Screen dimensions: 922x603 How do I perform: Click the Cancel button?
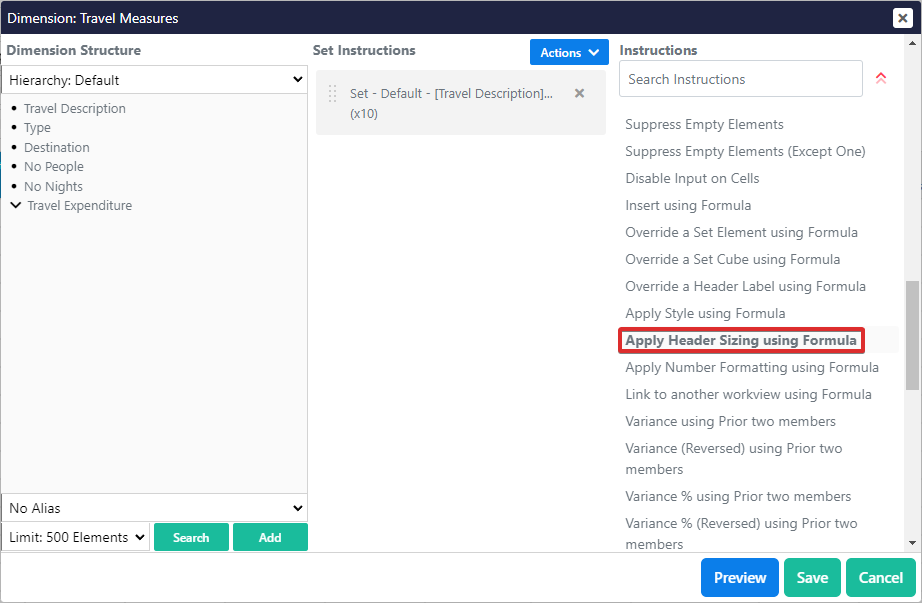[880, 577]
